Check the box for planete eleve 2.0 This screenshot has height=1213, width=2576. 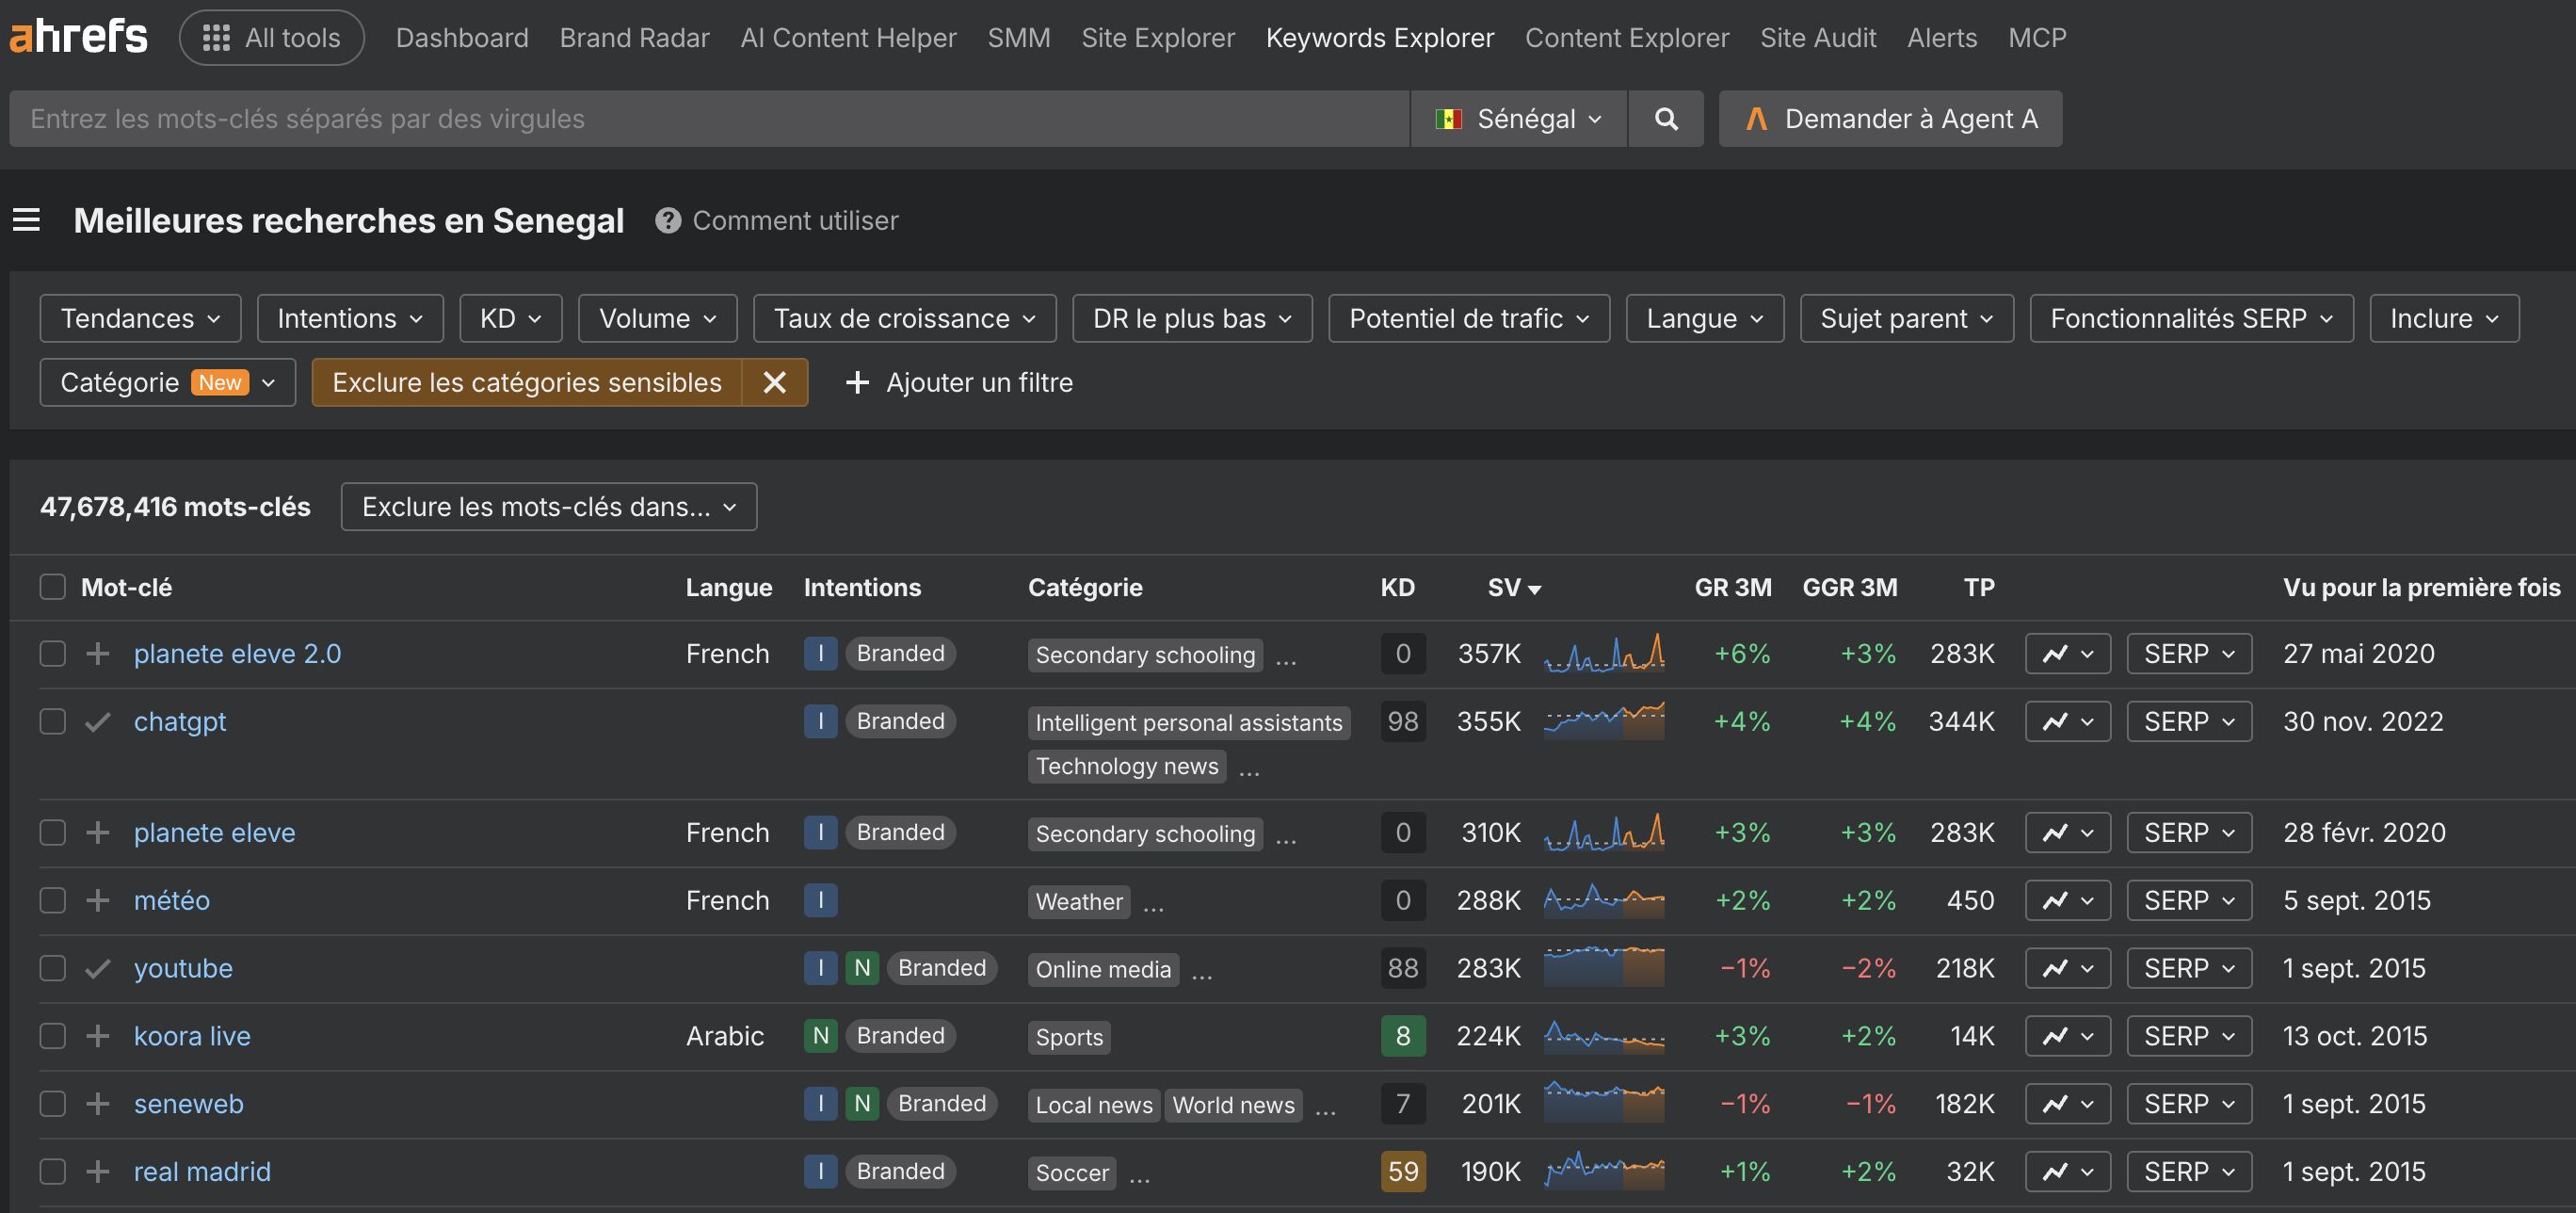[x=52, y=654]
